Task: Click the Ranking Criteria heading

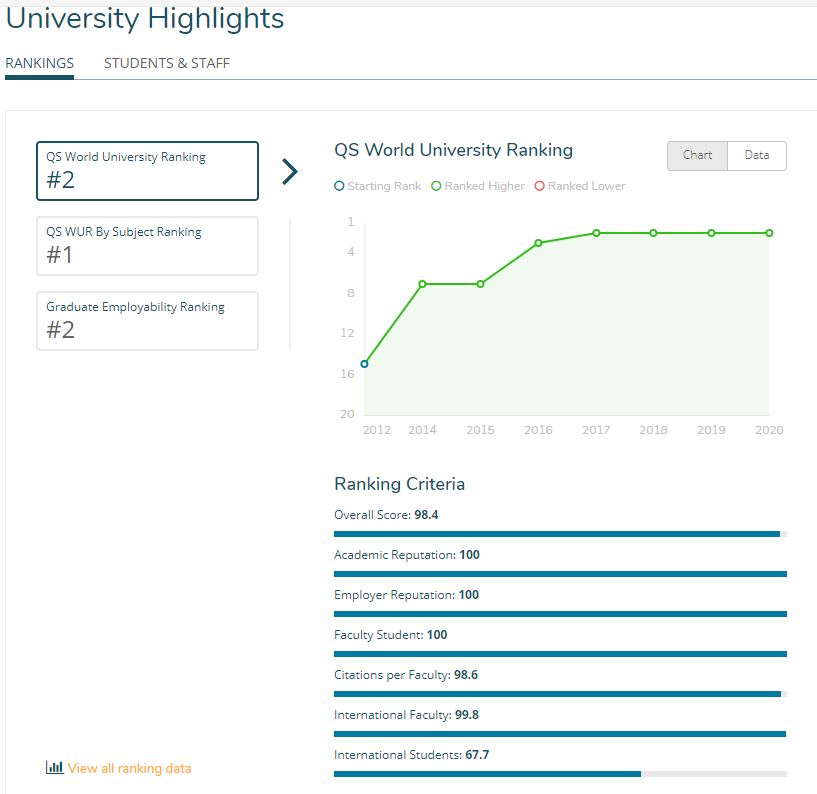Action: pyautogui.click(x=399, y=484)
